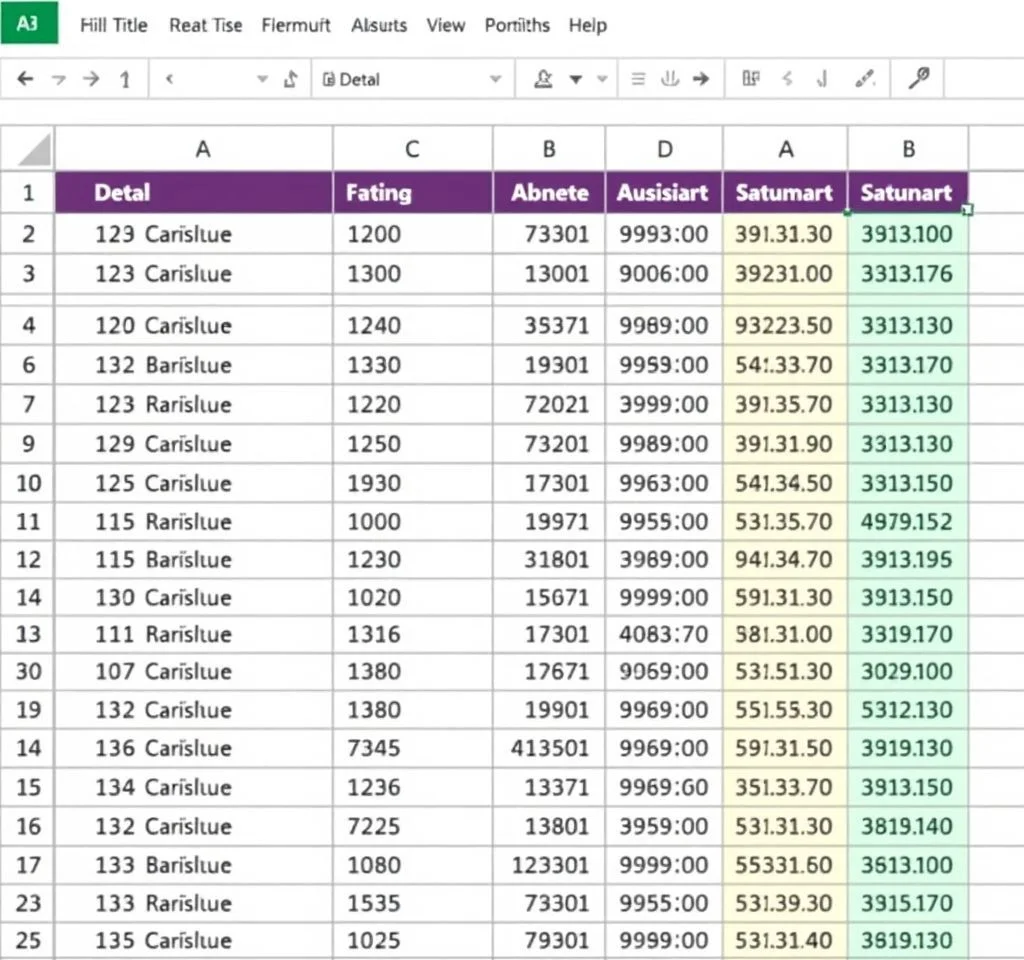The width and height of the screenshot is (1024, 960).
Task: Click the horizontal lines align icon
Action: tap(637, 80)
